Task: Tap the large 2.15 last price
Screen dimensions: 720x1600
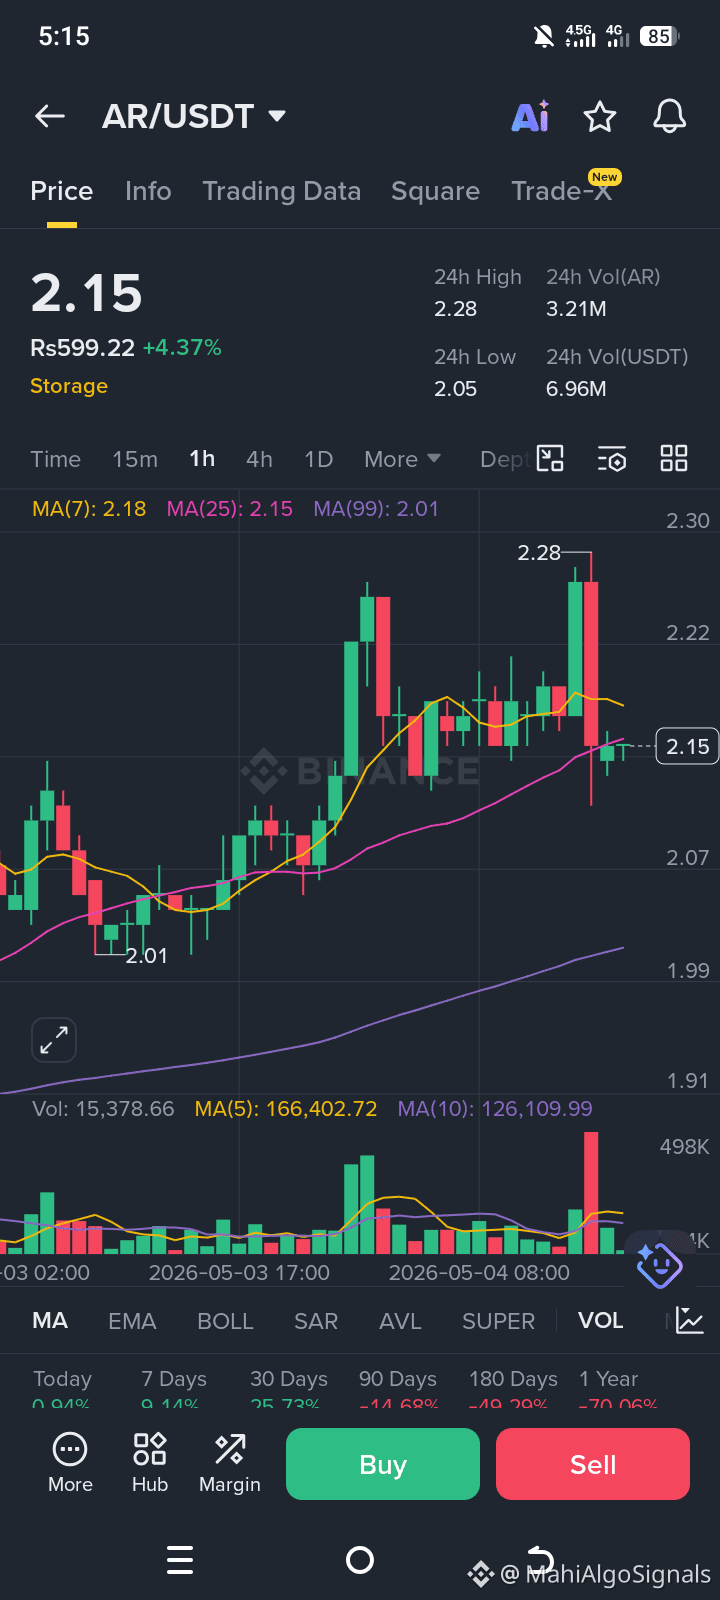Action: pyautogui.click(x=87, y=293)
